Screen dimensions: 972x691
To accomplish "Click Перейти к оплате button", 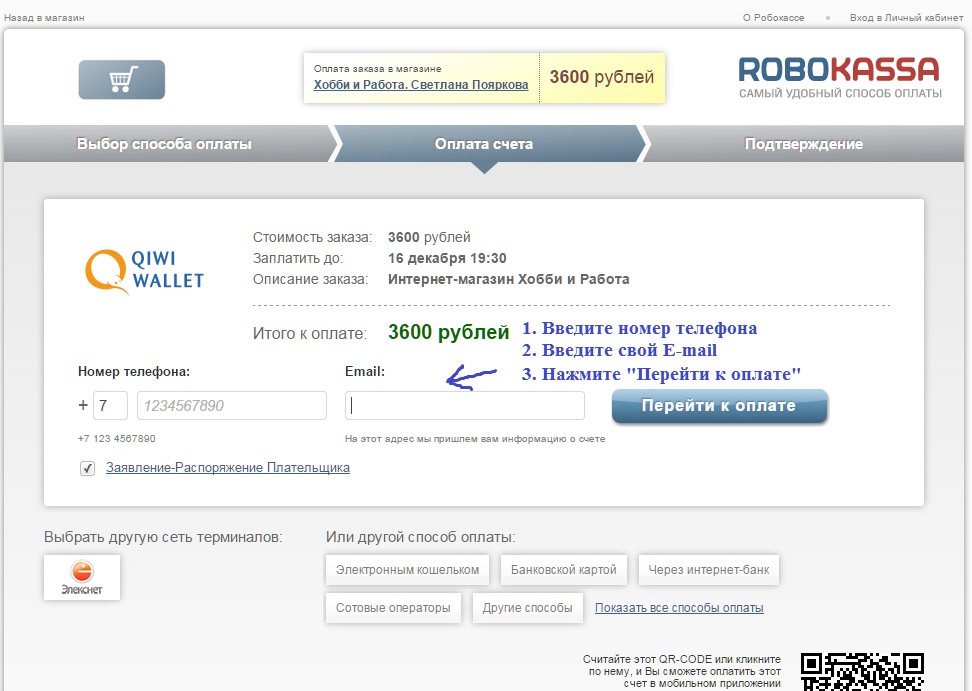I will click(x=719, y=406).
